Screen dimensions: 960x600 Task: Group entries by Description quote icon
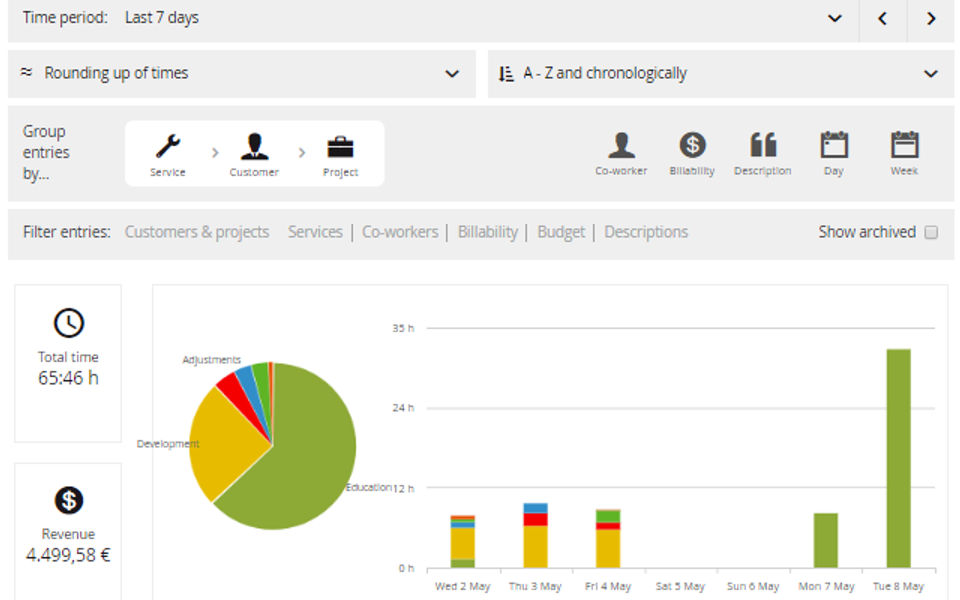pos(763,145)
